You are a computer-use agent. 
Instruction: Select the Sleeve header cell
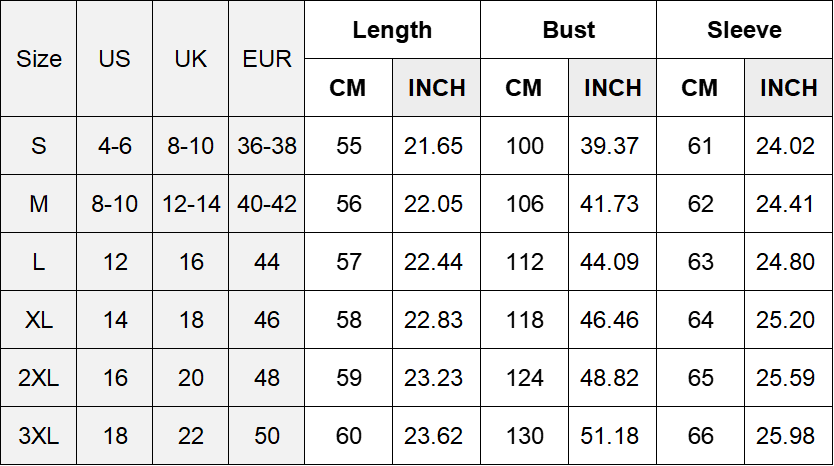pyautogui.click(x=744, y=30)
